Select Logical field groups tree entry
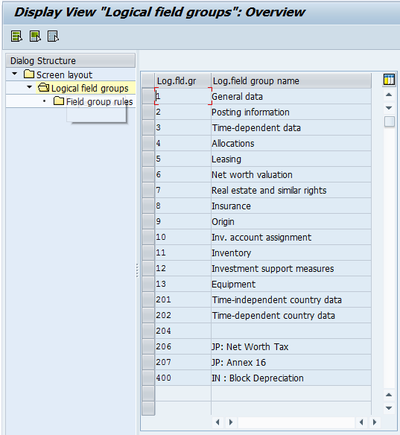This screenshot has height=435, width=400. pos(90,88)
